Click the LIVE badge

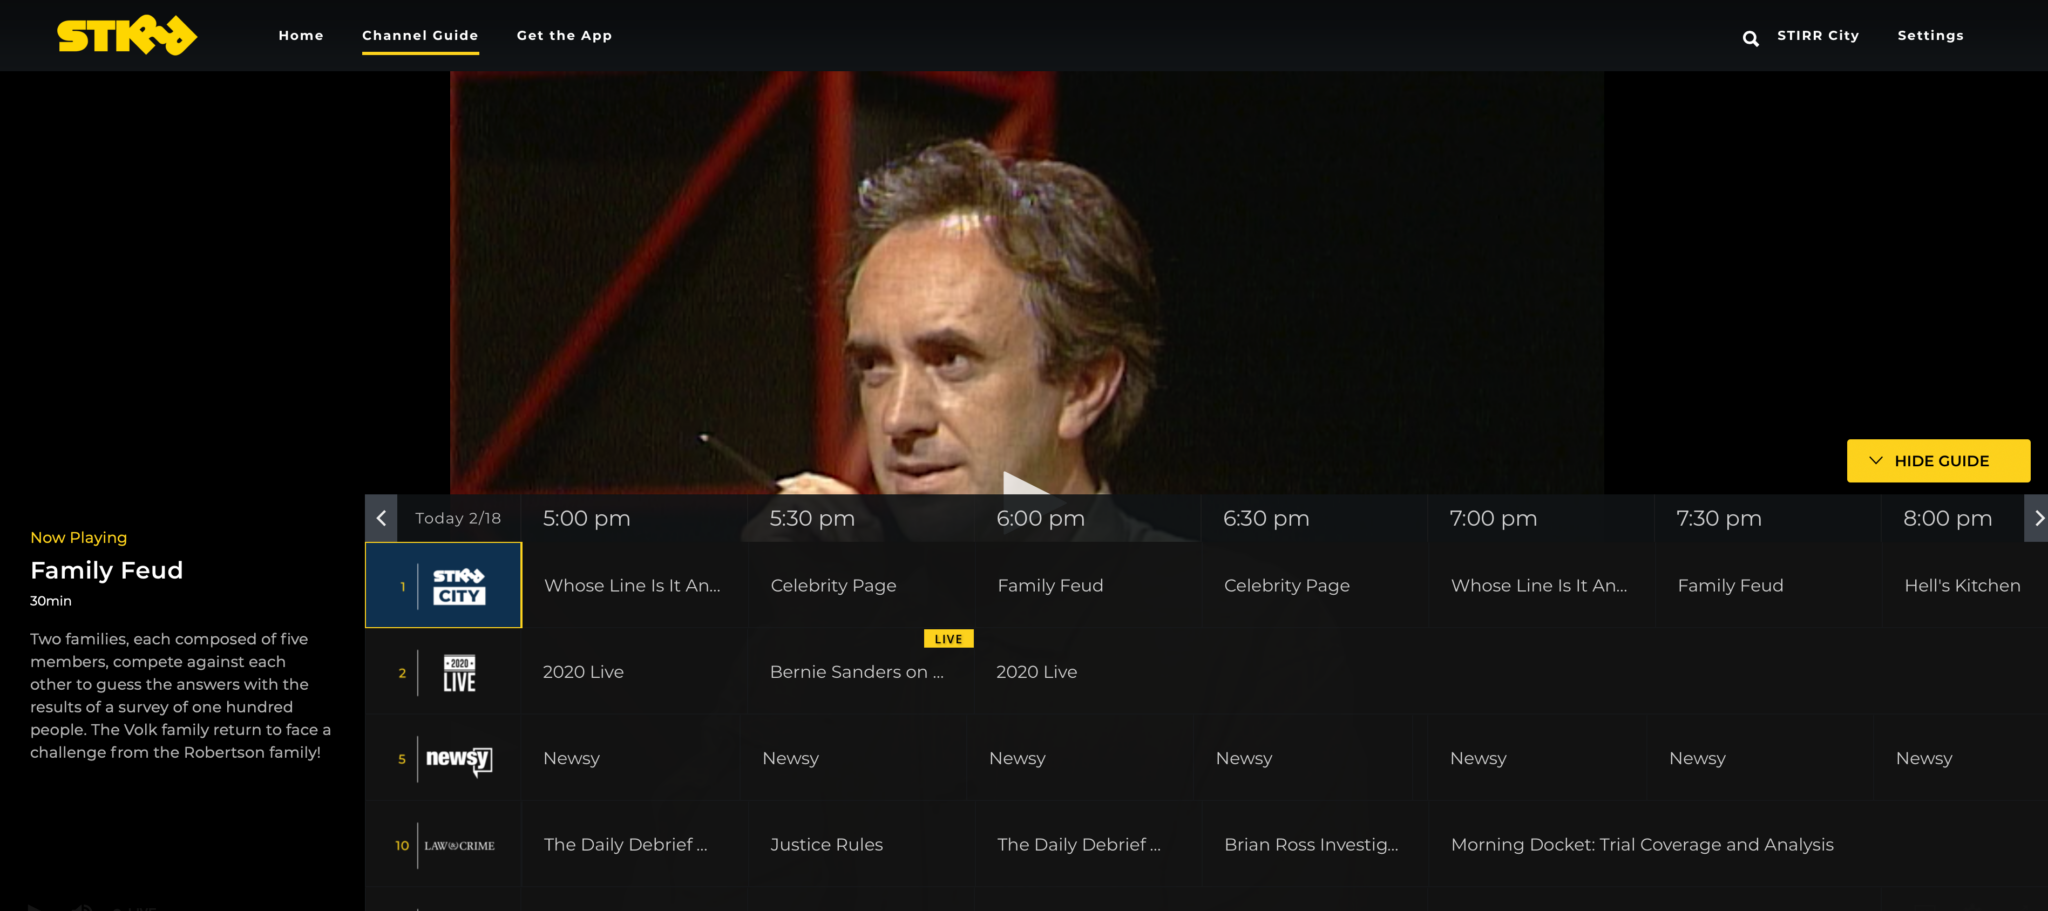point(948,639)
